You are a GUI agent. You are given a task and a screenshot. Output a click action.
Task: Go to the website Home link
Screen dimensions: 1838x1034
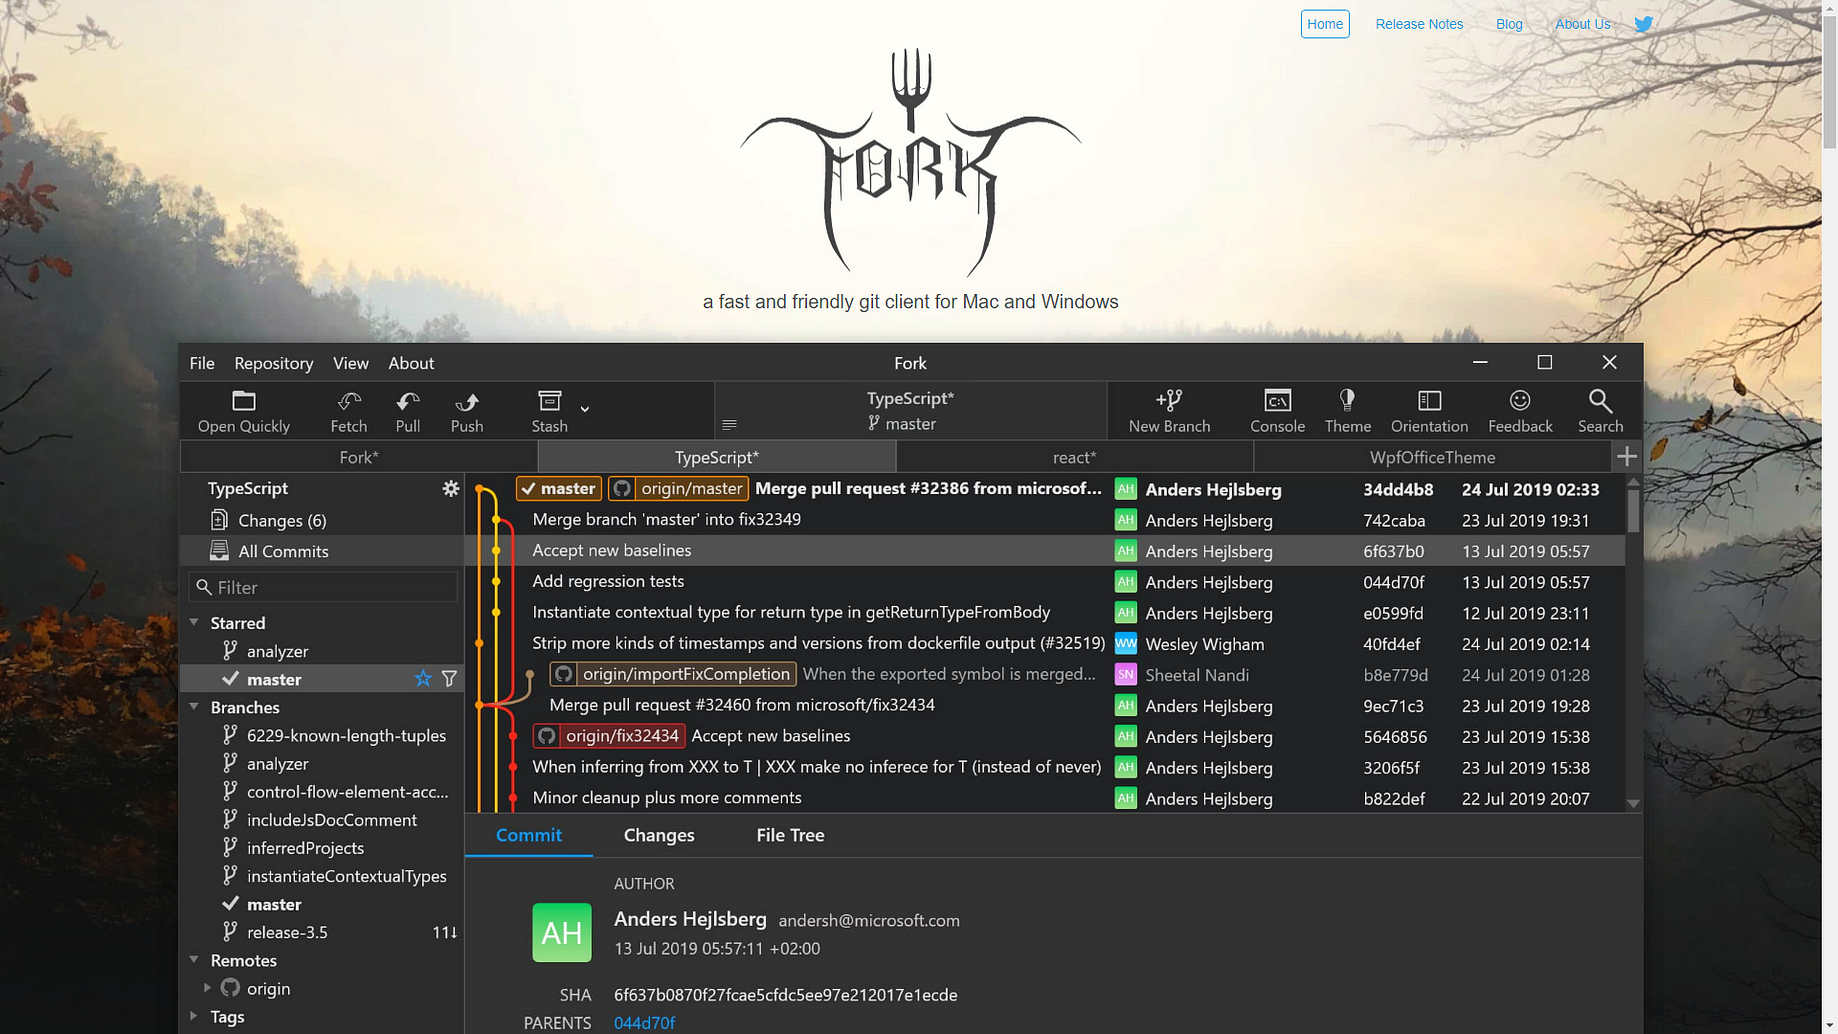(x=1325, y=24)
